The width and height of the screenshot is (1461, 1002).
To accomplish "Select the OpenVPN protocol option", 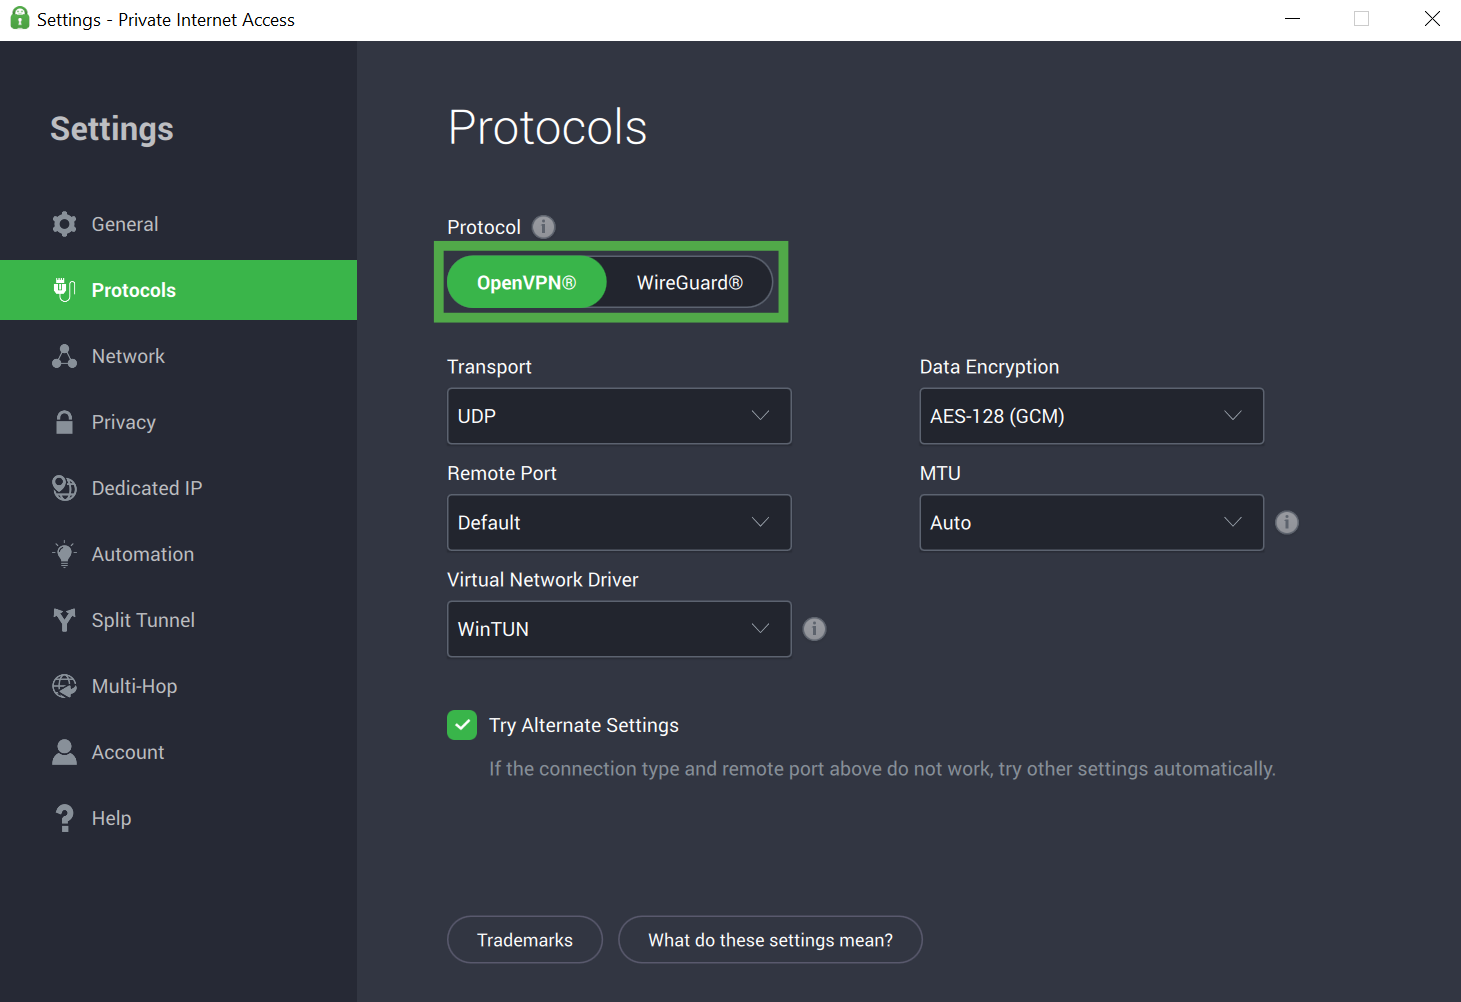I will [x=527, y=282].
